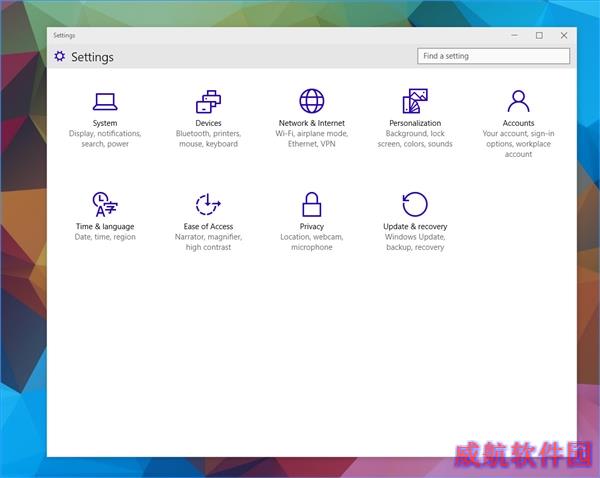Click 'Windows Update, backup, recovery' text
This screenshot has height=478, width=600.
(x=415, y=242)
